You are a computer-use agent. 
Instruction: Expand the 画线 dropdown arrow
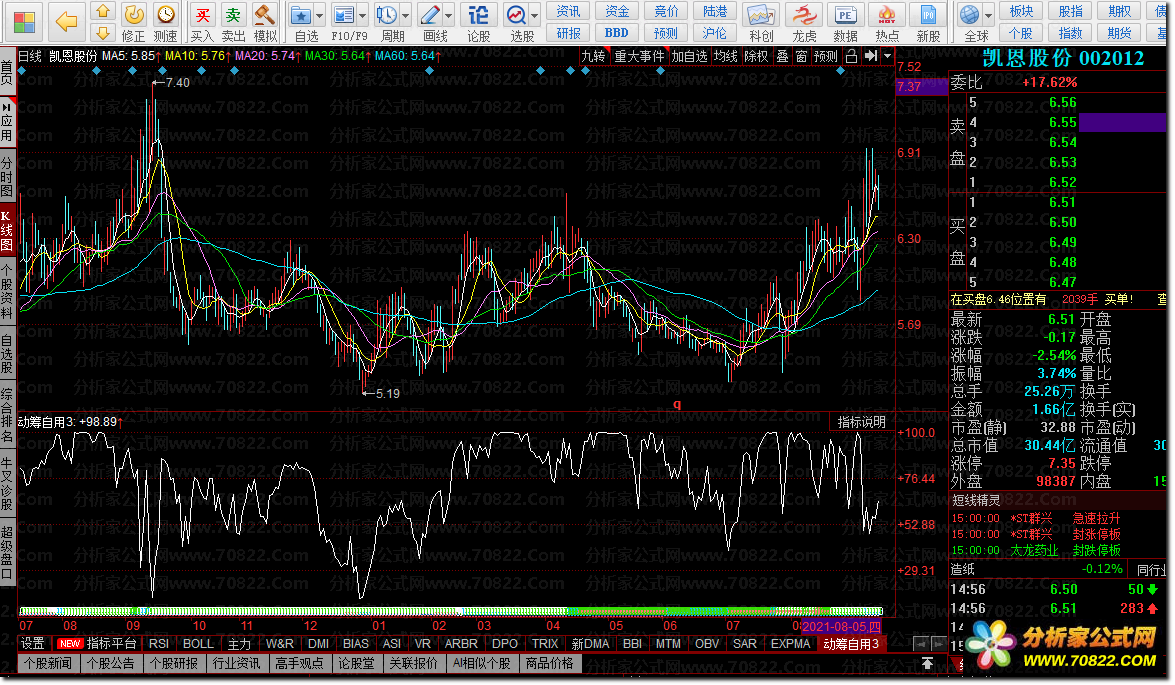449,16
